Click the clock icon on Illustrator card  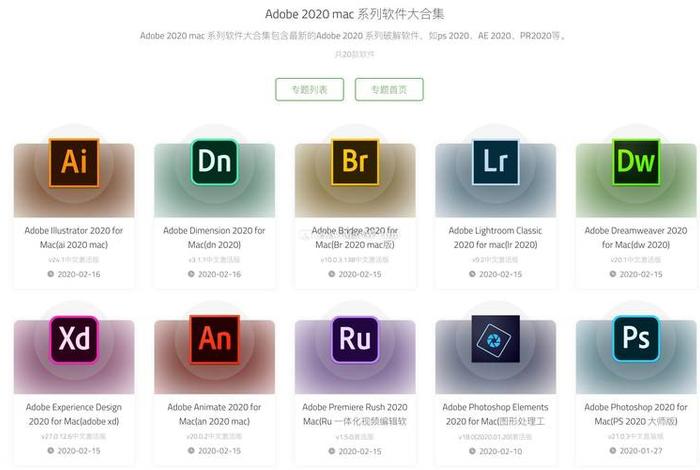pyautogui.click(x=50, y=274)
